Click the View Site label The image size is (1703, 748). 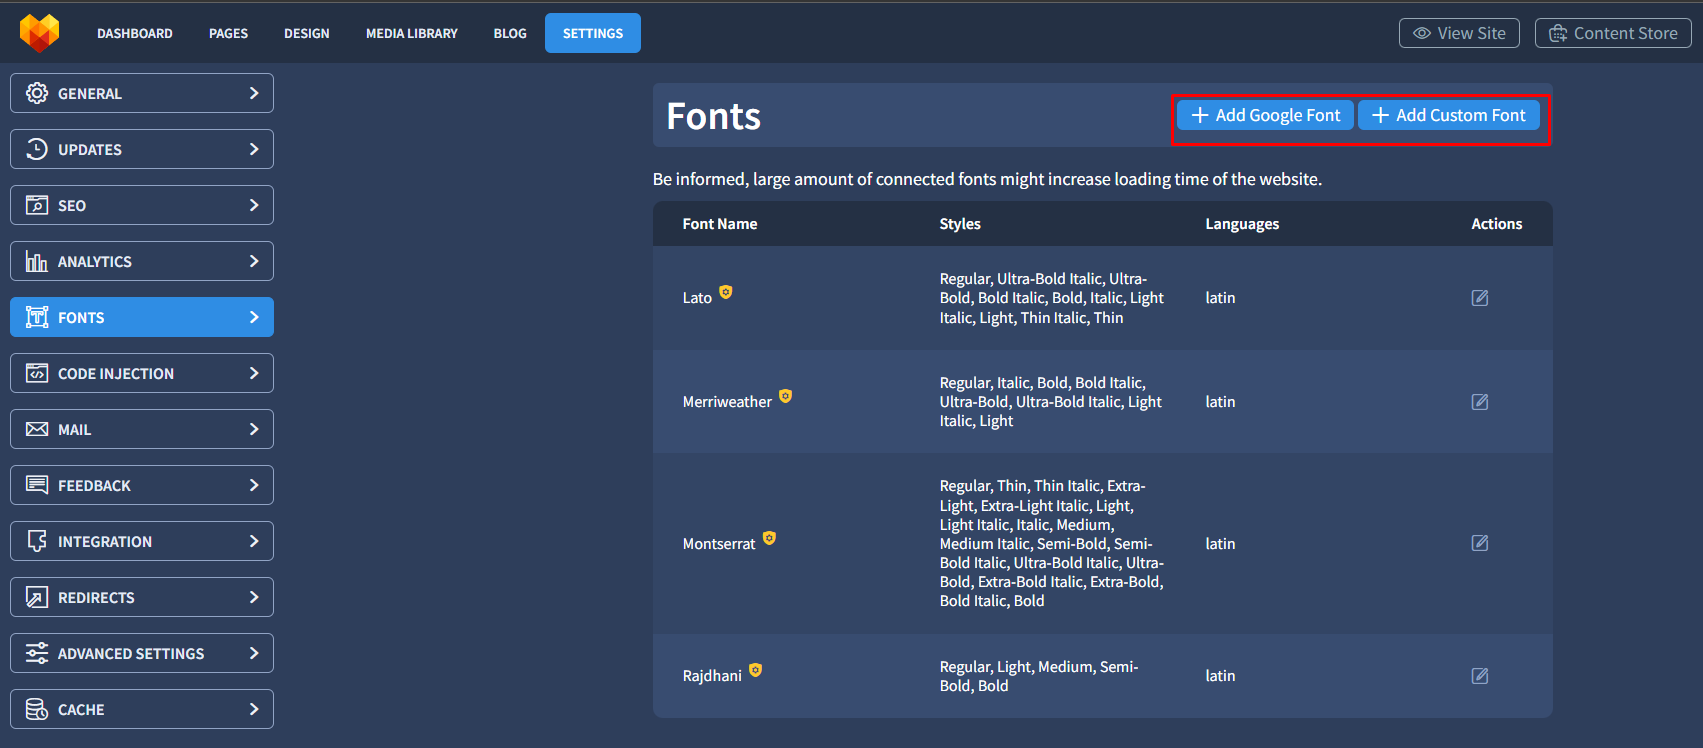(x=1472, y=33)
